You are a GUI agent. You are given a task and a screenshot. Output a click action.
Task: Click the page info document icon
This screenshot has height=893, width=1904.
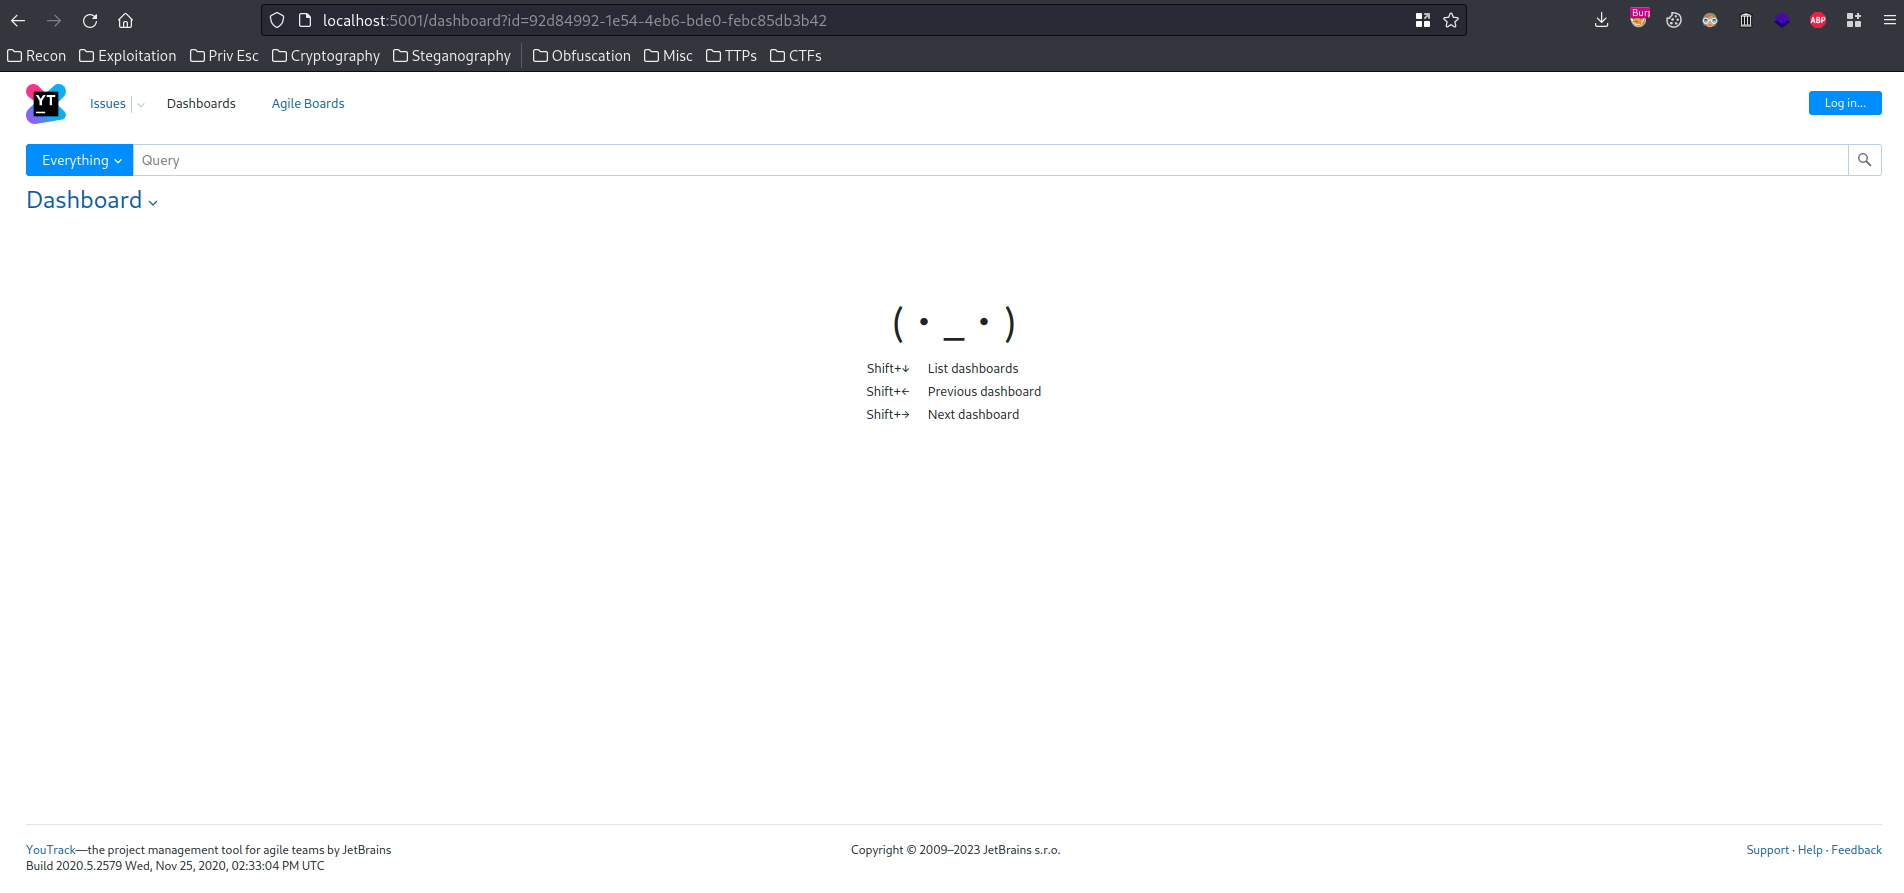click(305, 20)
